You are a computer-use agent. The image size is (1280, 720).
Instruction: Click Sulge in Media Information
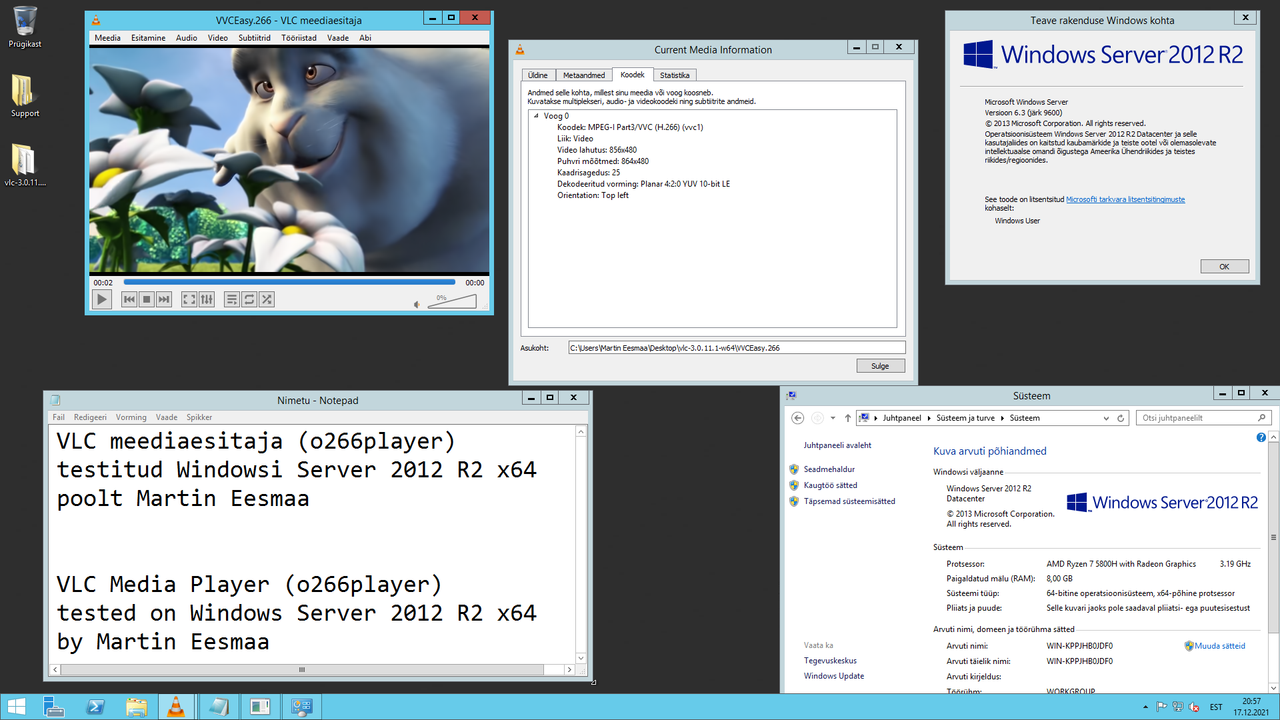click(880, 366)
